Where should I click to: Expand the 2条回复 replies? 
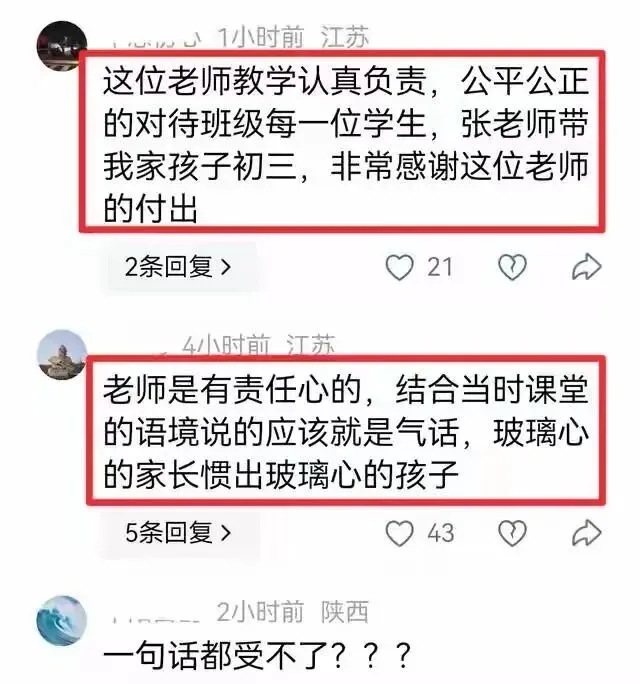coord(178,267)
